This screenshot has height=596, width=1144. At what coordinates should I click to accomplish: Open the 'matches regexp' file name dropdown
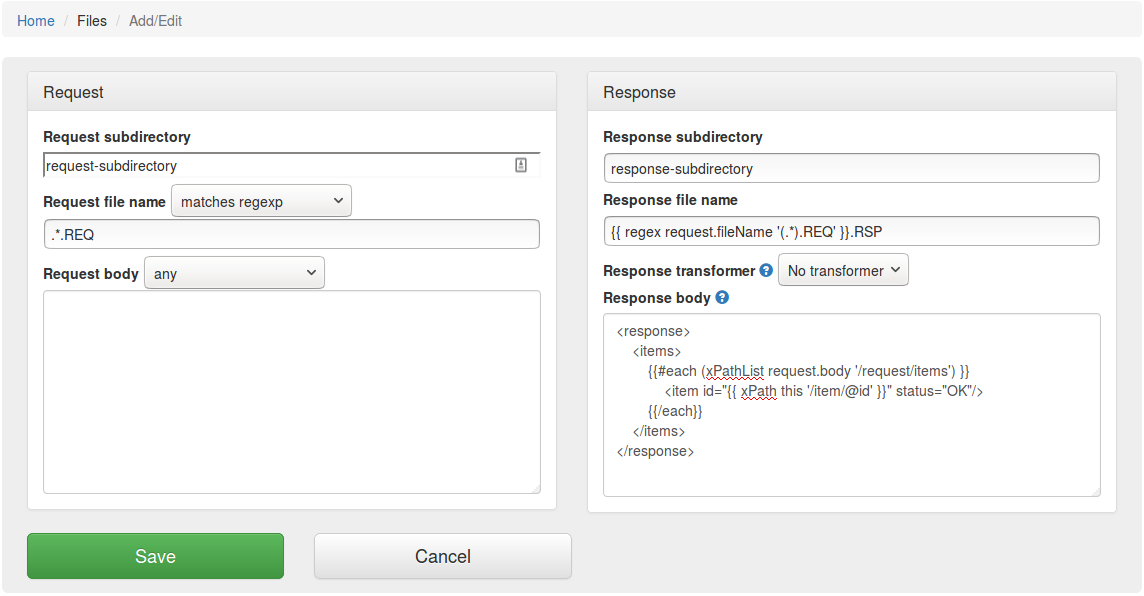[261, 201]
